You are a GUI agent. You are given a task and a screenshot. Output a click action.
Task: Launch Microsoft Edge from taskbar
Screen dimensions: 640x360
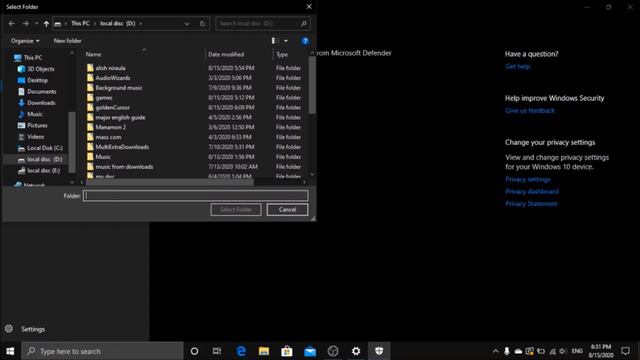[241, 351]
